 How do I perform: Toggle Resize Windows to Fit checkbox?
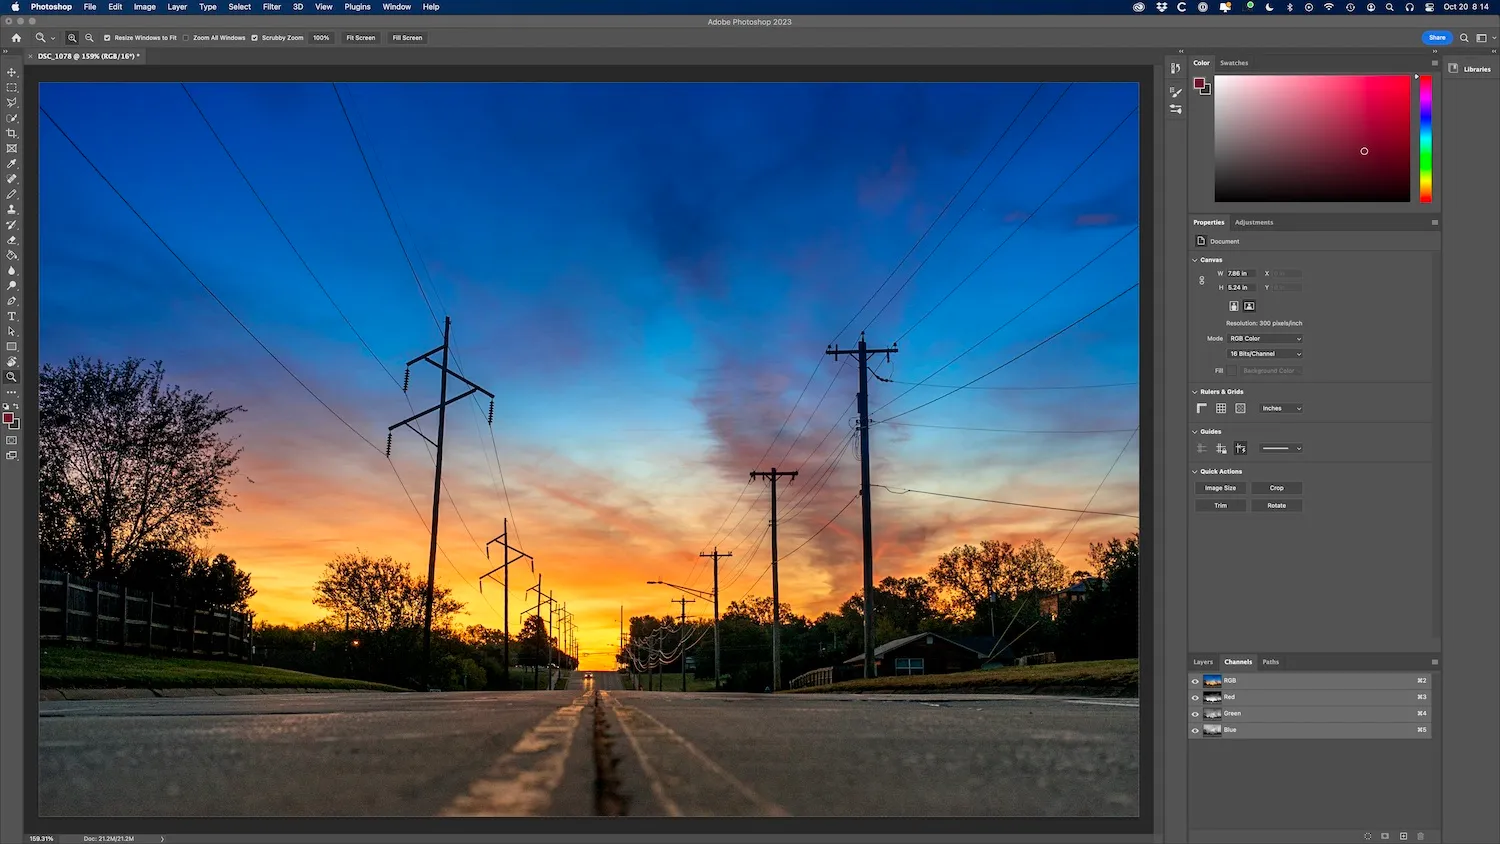coord(107,38)
